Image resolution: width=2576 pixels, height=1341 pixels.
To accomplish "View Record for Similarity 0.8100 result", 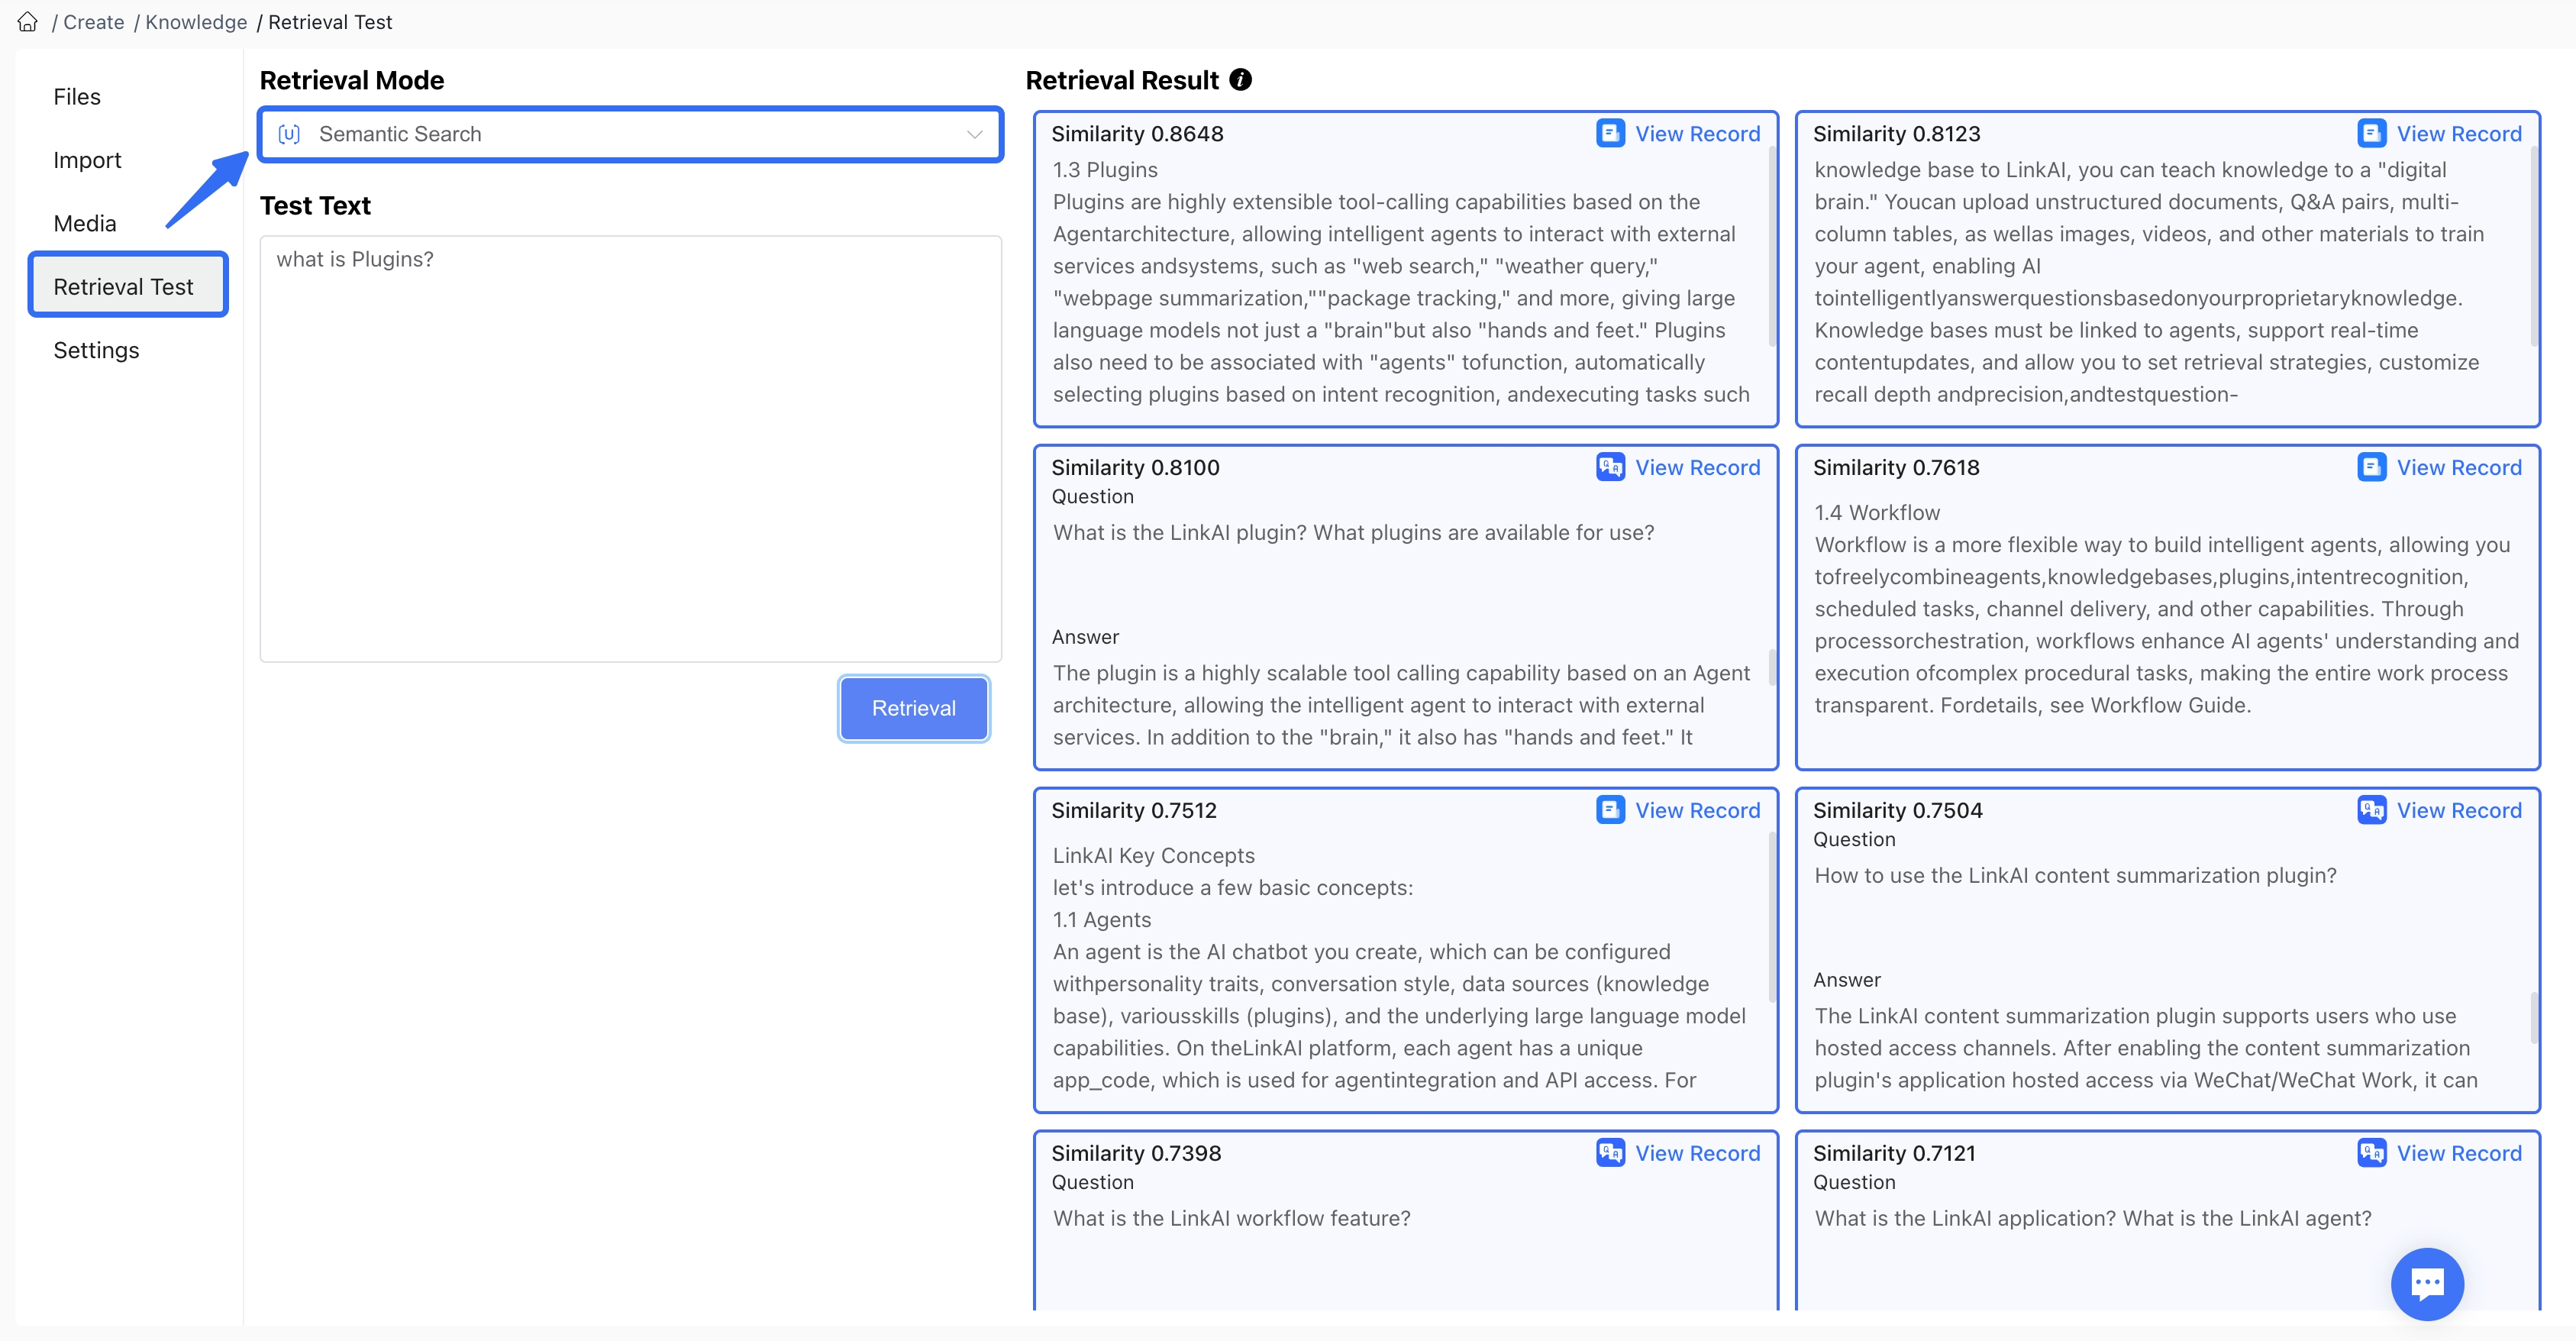I will (1697, 467).
